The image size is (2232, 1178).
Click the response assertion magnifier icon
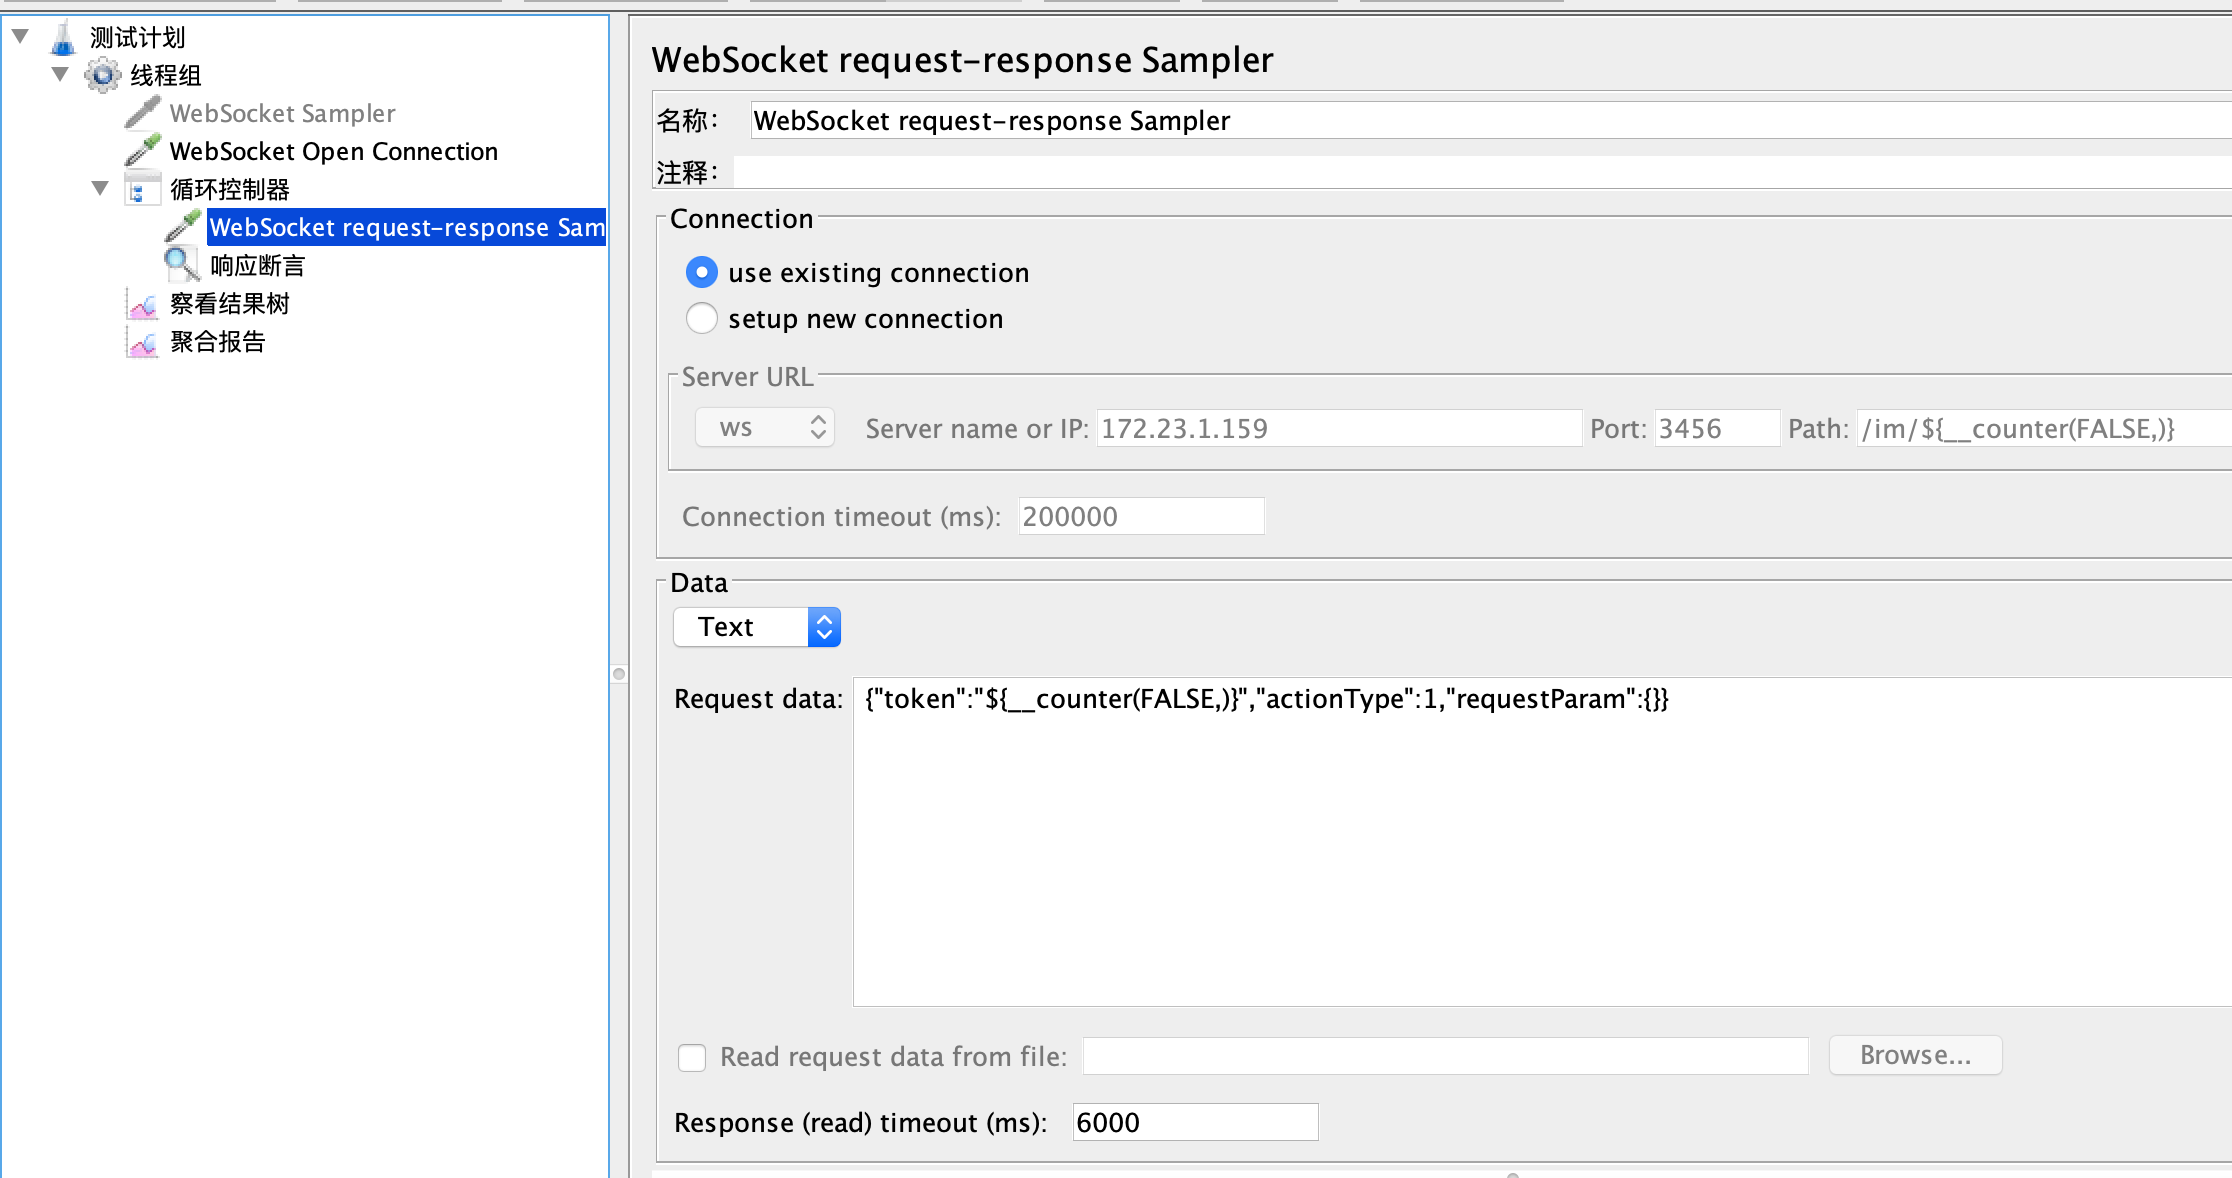181,265
